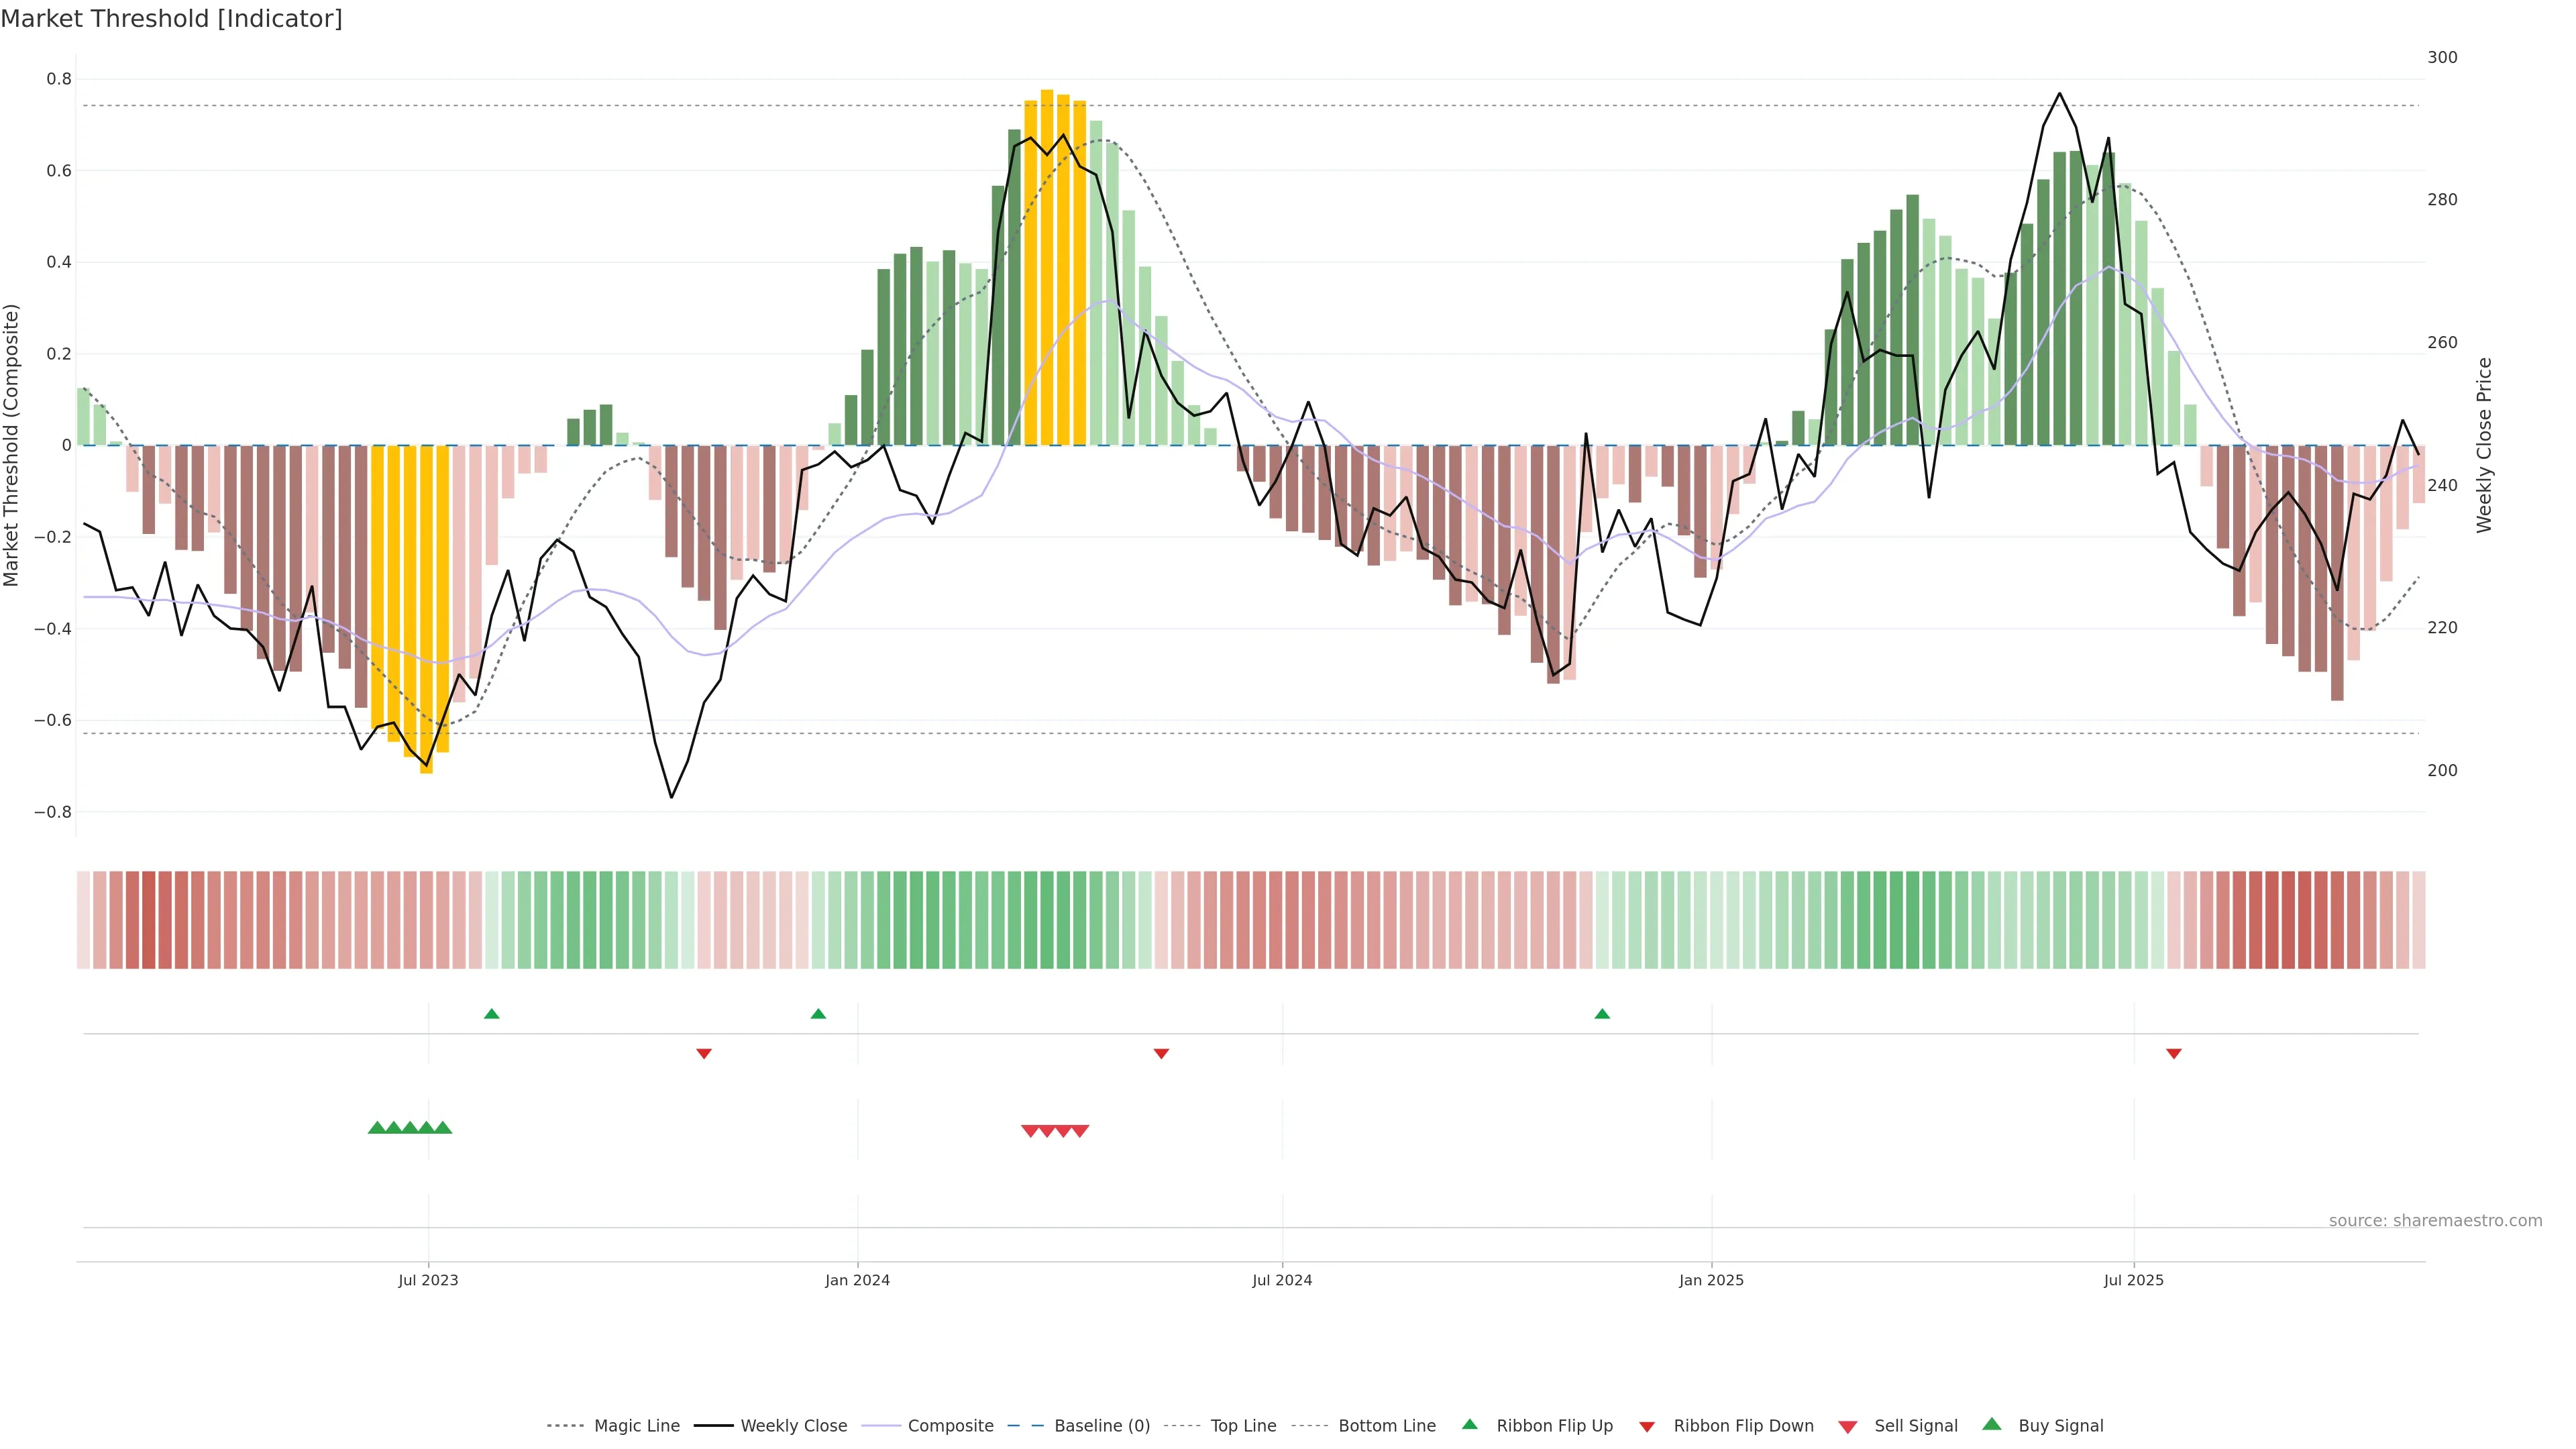
Task: Click the Jan 2024 x-axis label
Action: tap(857, 1280)
